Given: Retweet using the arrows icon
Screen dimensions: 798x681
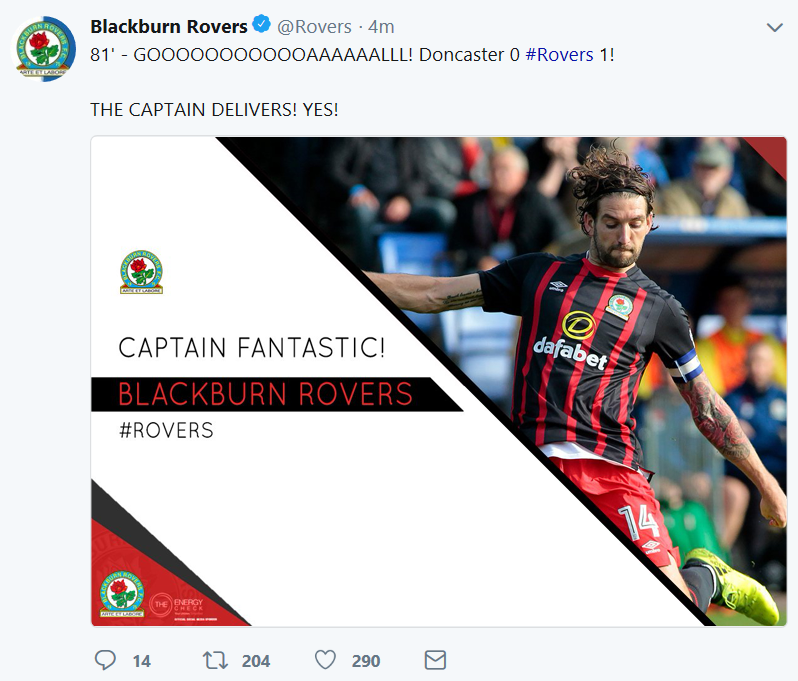Looking at the screenshot, I should coord(215,660).
